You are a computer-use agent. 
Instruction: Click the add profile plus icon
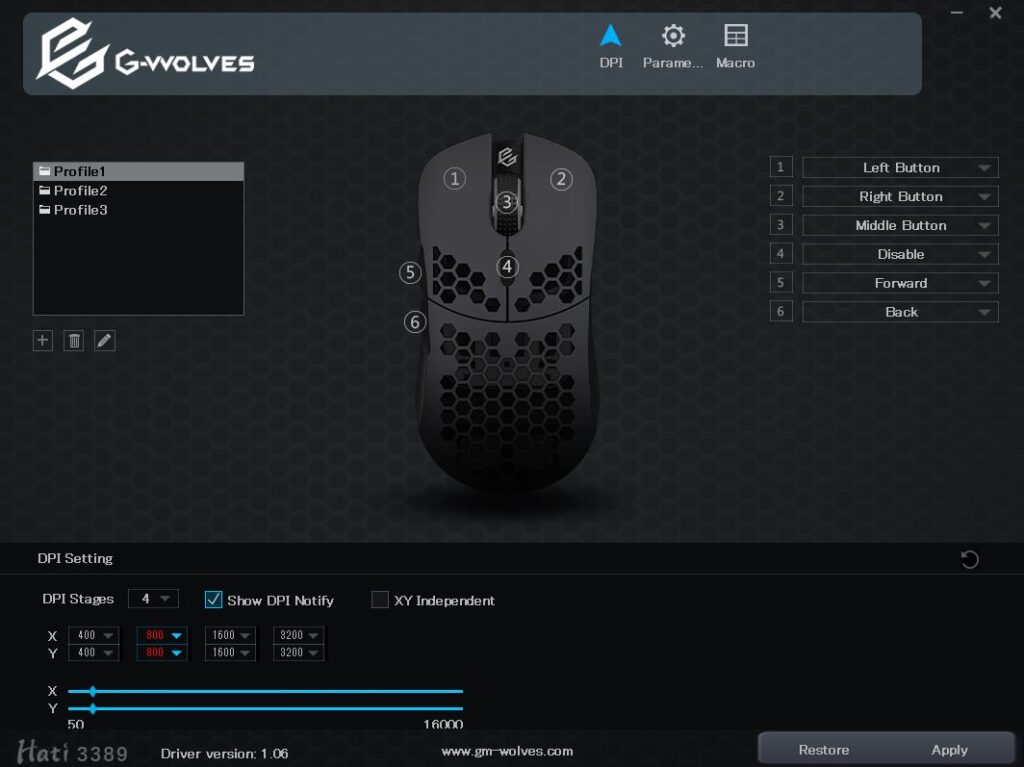tap(42, 340)
